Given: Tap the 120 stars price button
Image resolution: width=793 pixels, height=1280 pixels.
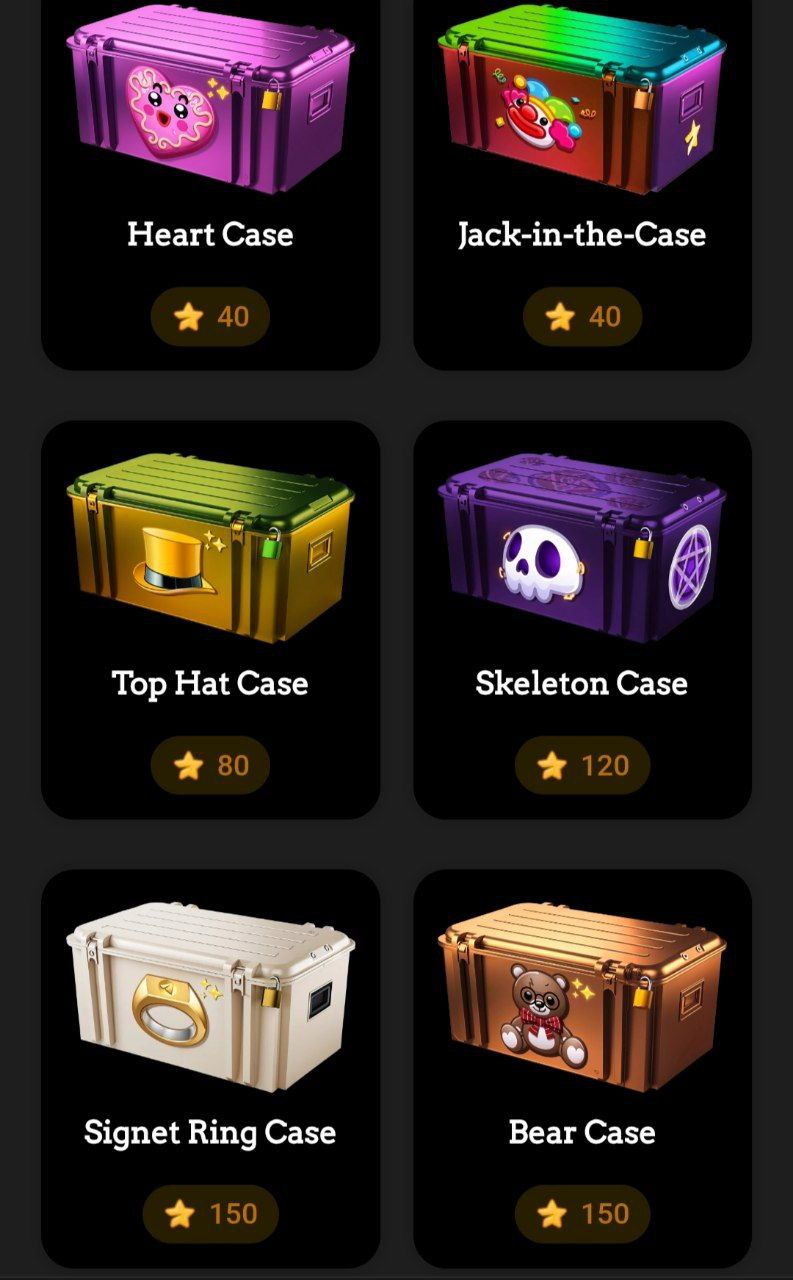Looking at the screenshot, I should coord(582,766).
